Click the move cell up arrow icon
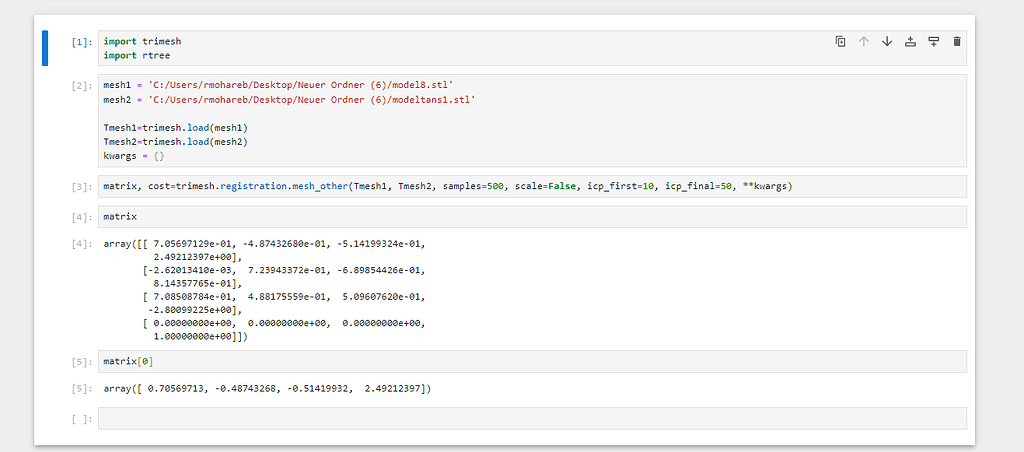 (863, 41)
